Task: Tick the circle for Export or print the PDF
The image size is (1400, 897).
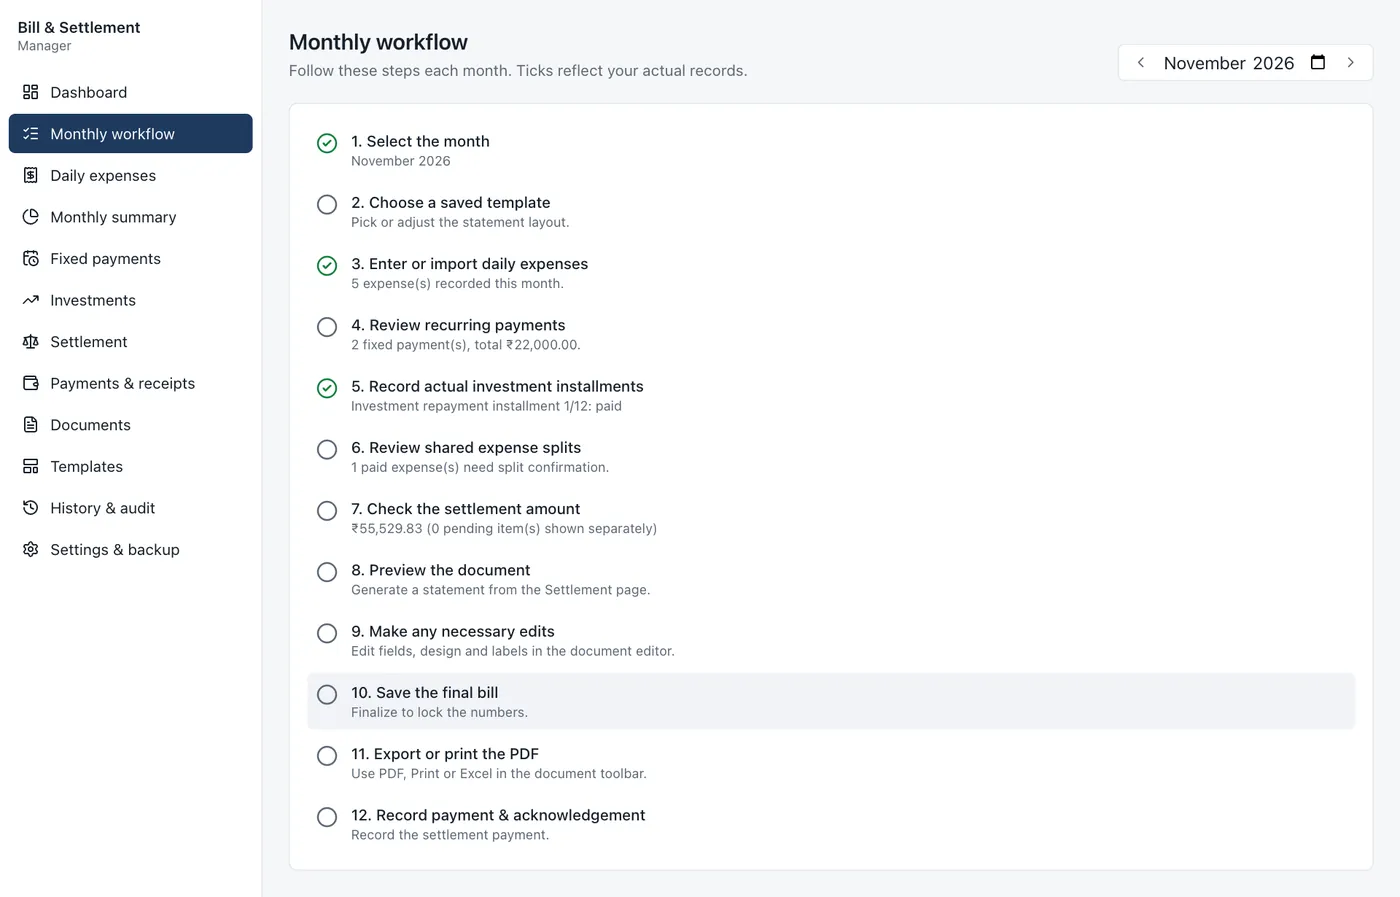Action: pyautogui.click(x=327, y=756)
